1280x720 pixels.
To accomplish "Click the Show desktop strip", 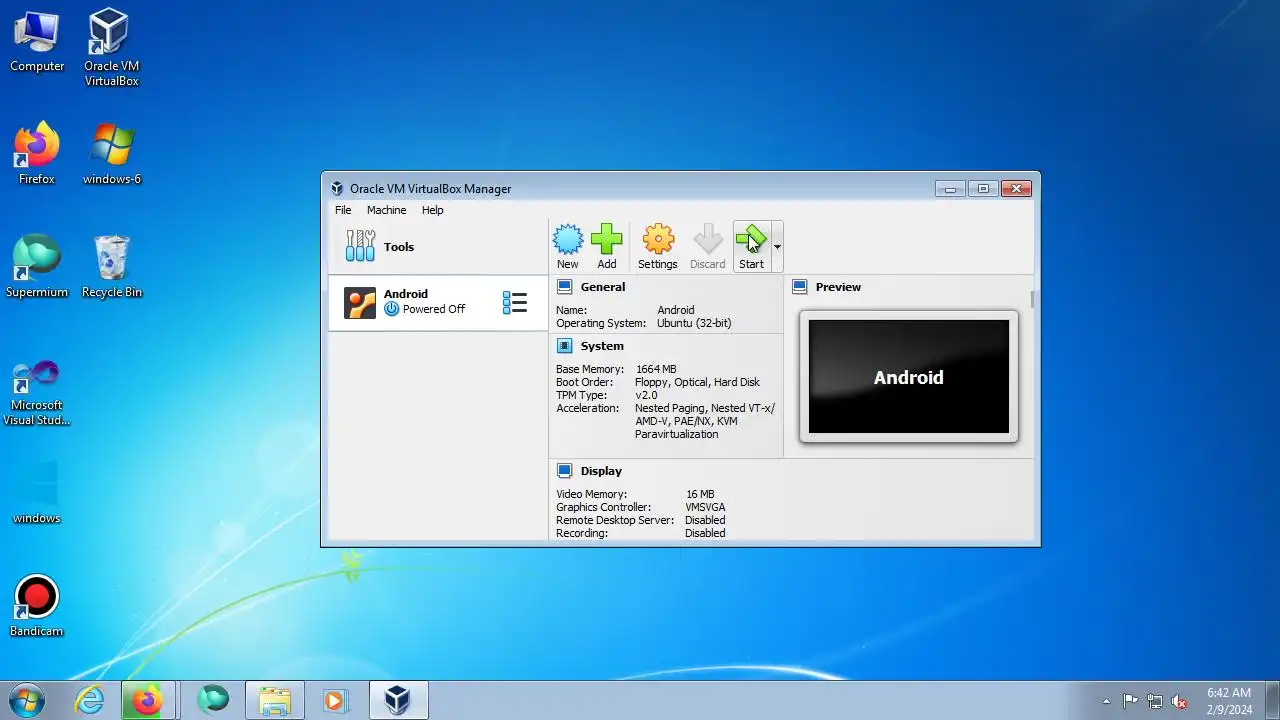I will pyautogui.click(x=1272, y=700).
